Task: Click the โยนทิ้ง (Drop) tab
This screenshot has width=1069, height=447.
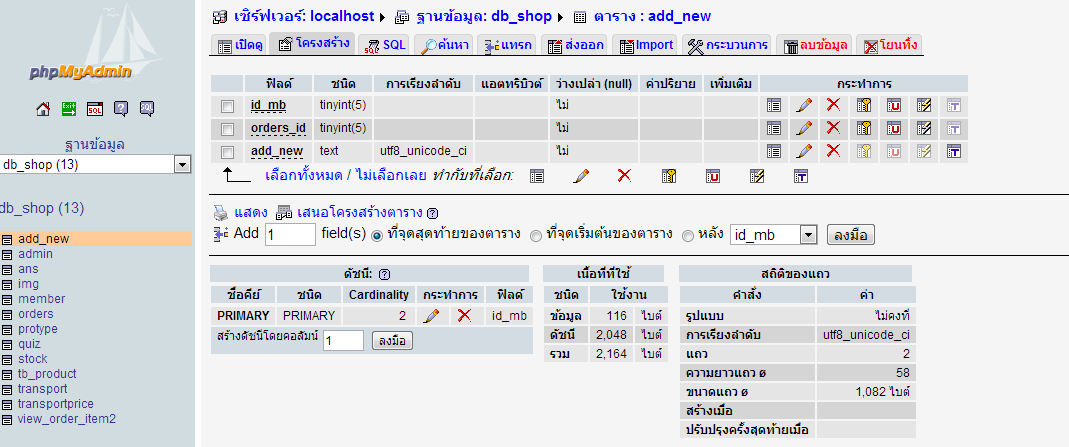Action: point(890,46)
